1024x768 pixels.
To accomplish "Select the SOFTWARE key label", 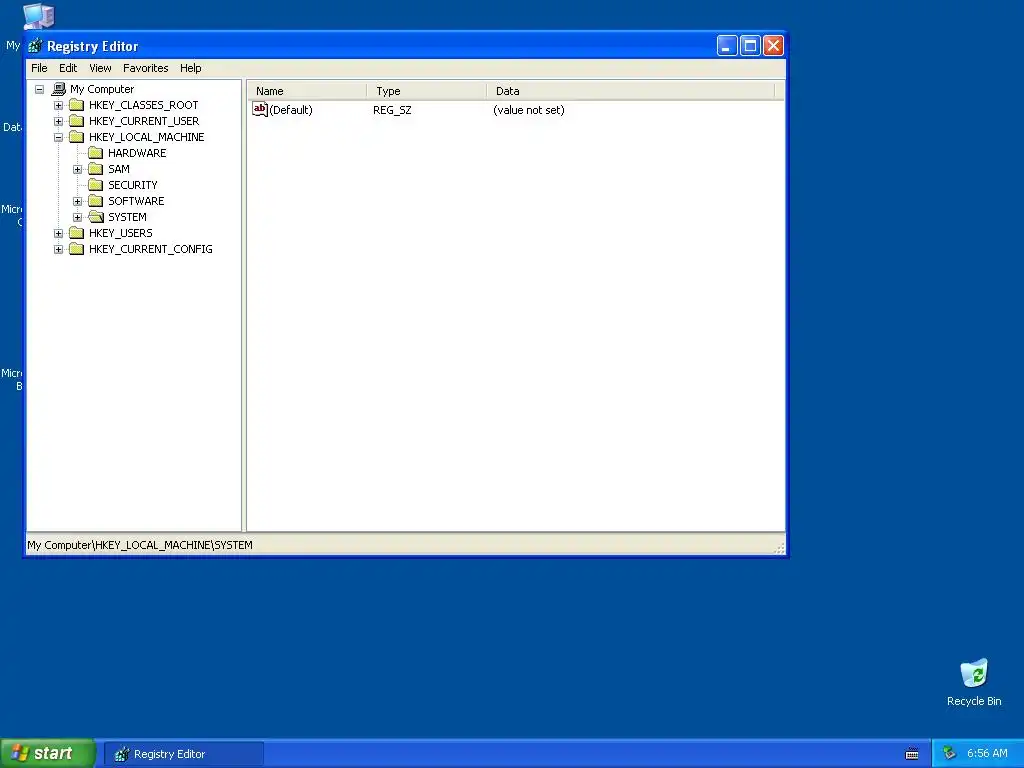I will 136,201.
